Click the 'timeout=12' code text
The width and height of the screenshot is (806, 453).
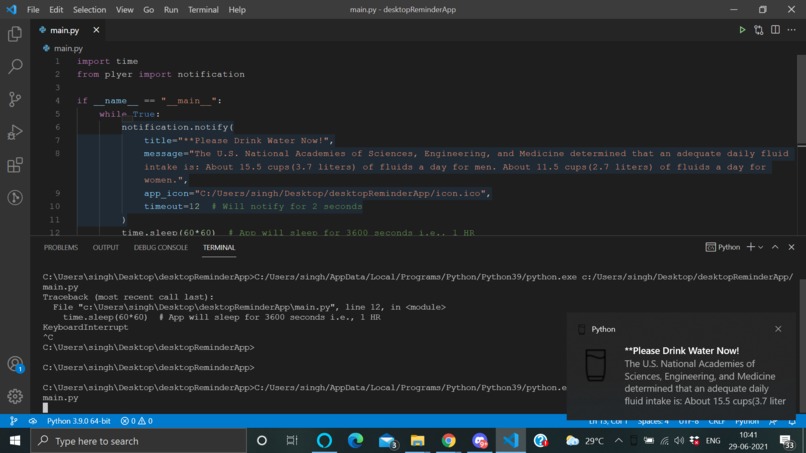click(x=172, y=206)
